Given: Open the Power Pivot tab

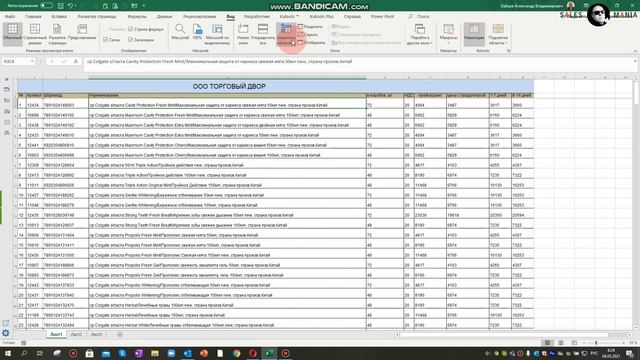Looking at the screenshot, I should click(382, 16).
